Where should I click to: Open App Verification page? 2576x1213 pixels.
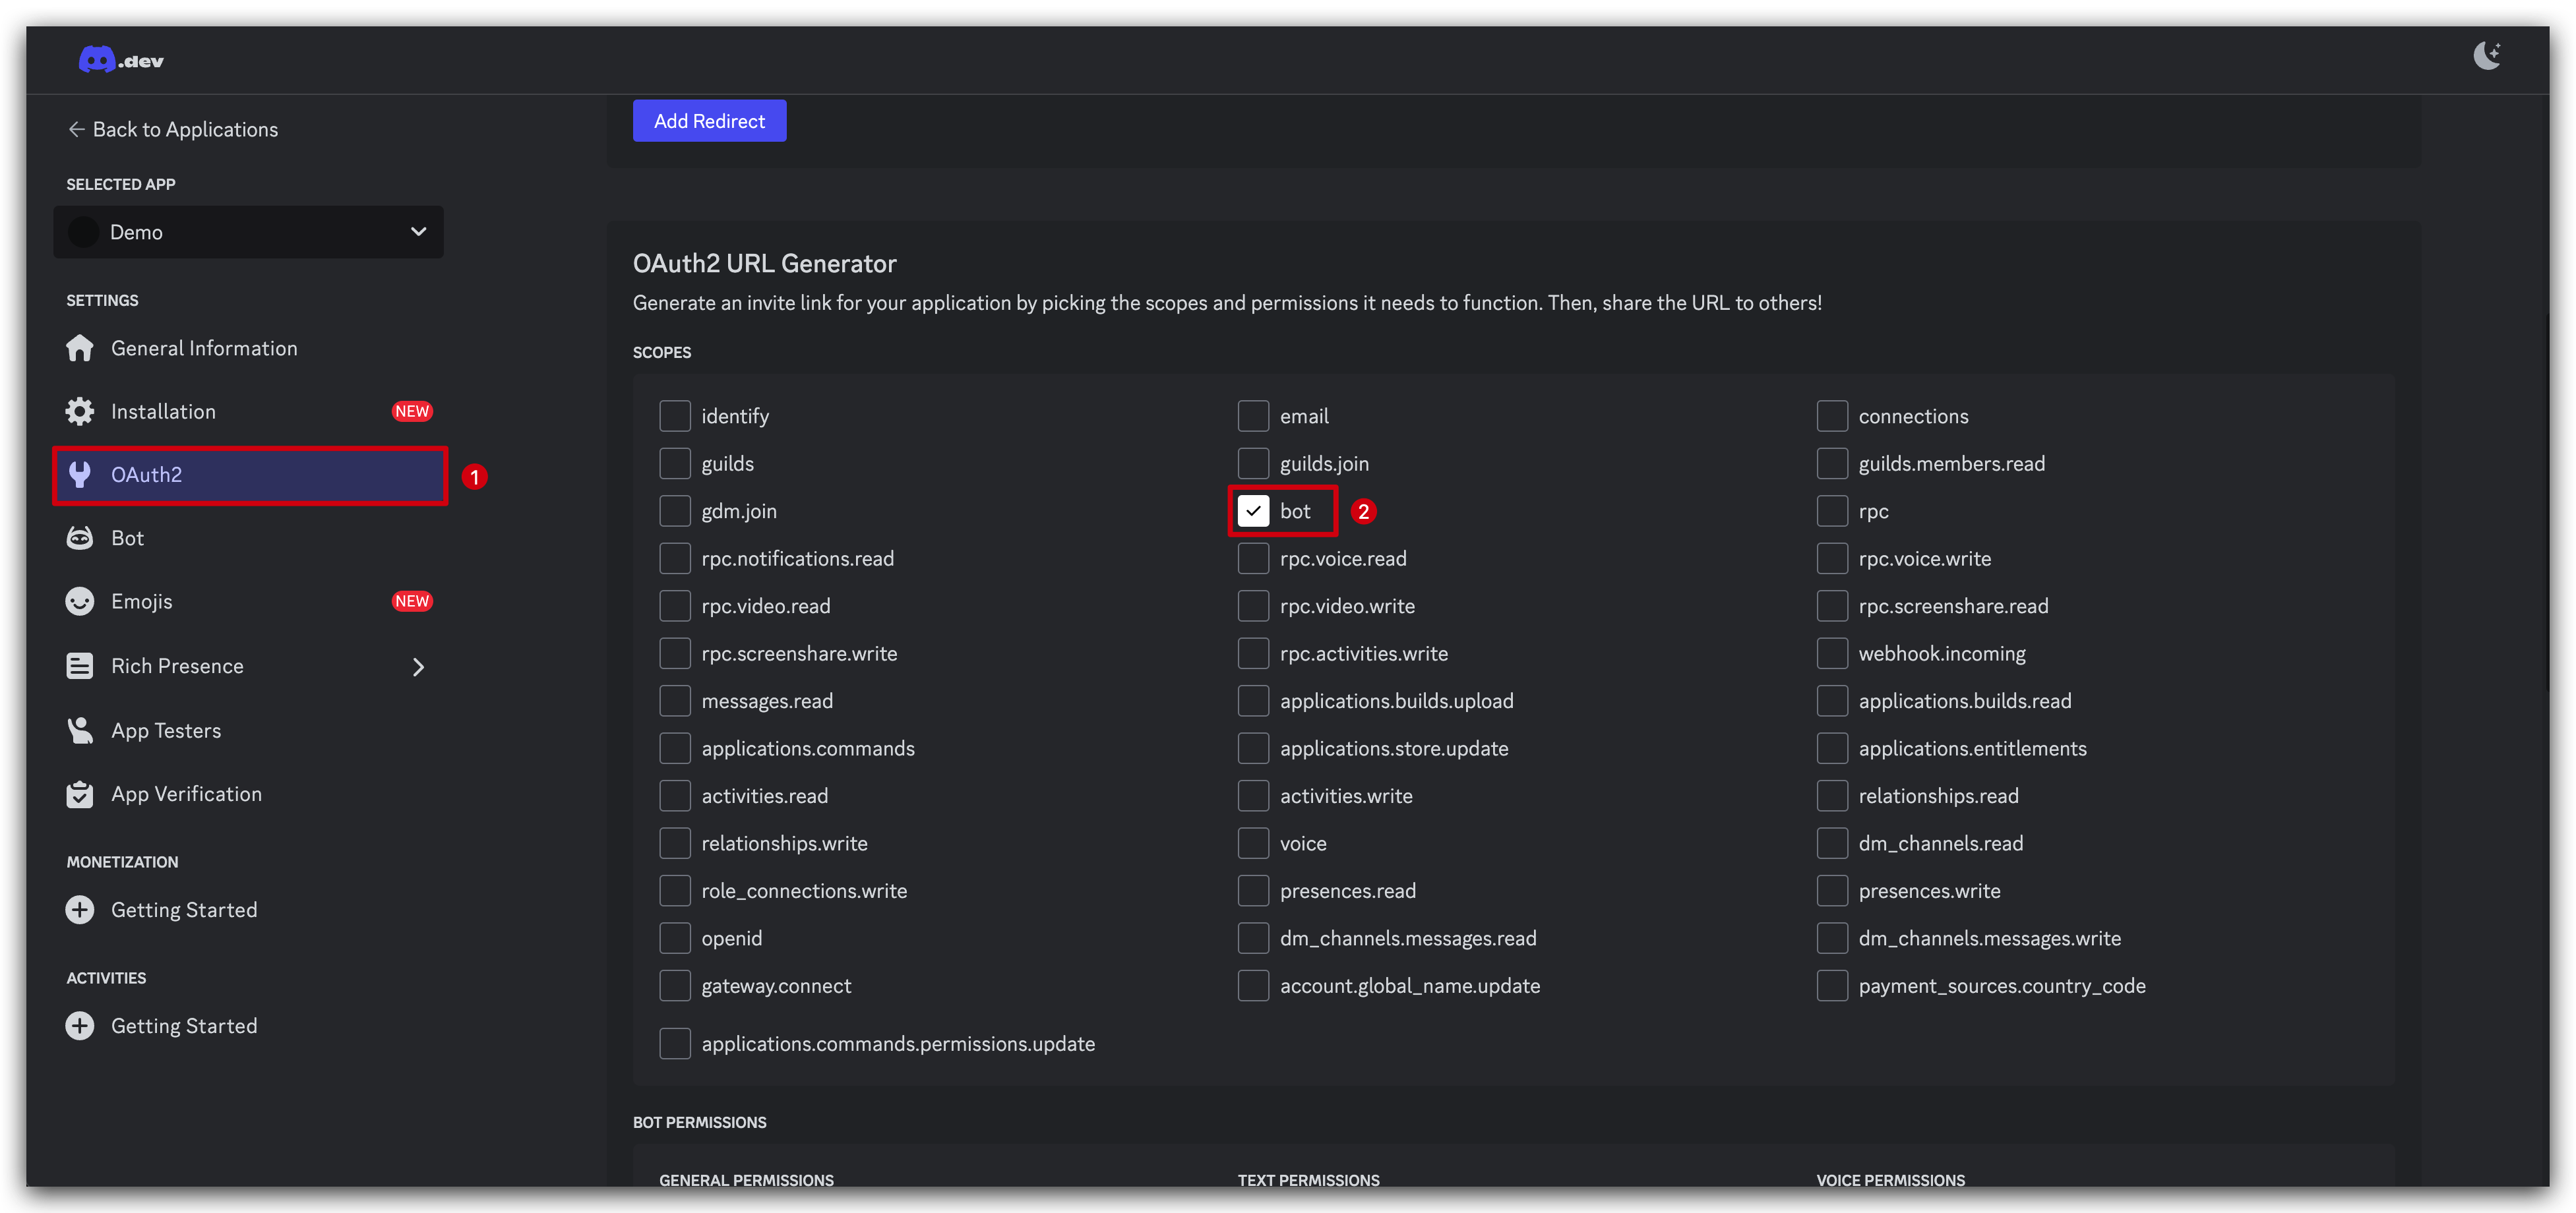(x=248, y=794)
